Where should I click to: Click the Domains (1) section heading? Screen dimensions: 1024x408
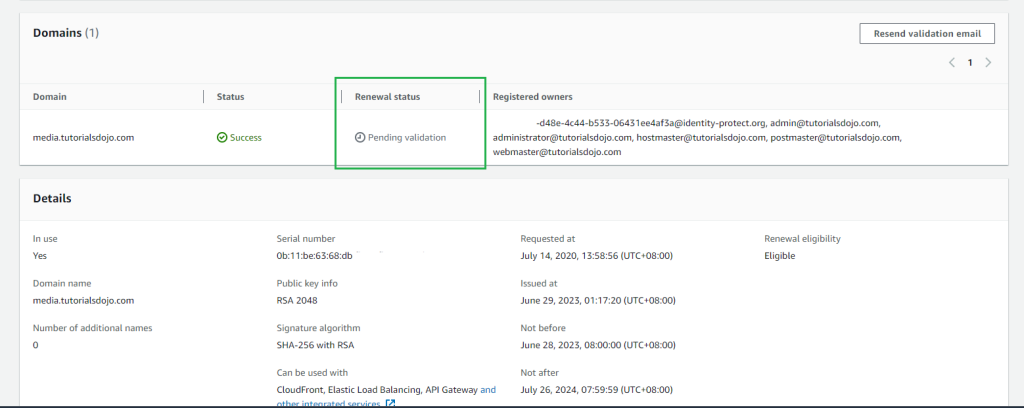(66, 33)
